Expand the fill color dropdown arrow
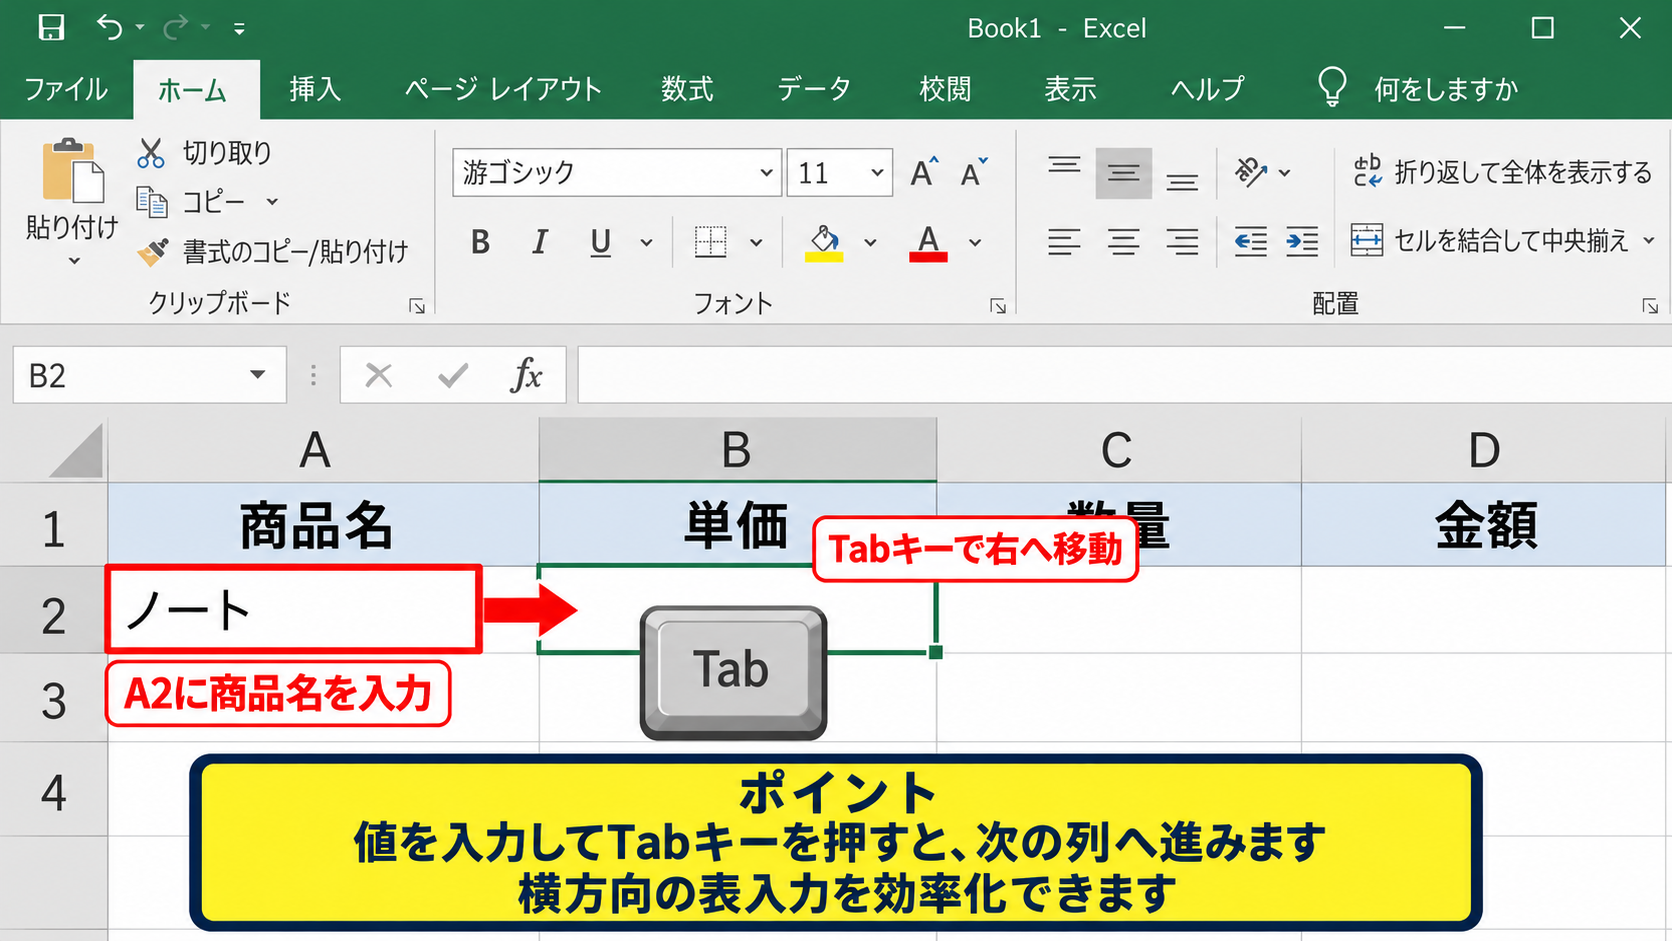Viewport: 1672px width, 941px height. click(x=870, y=242)
